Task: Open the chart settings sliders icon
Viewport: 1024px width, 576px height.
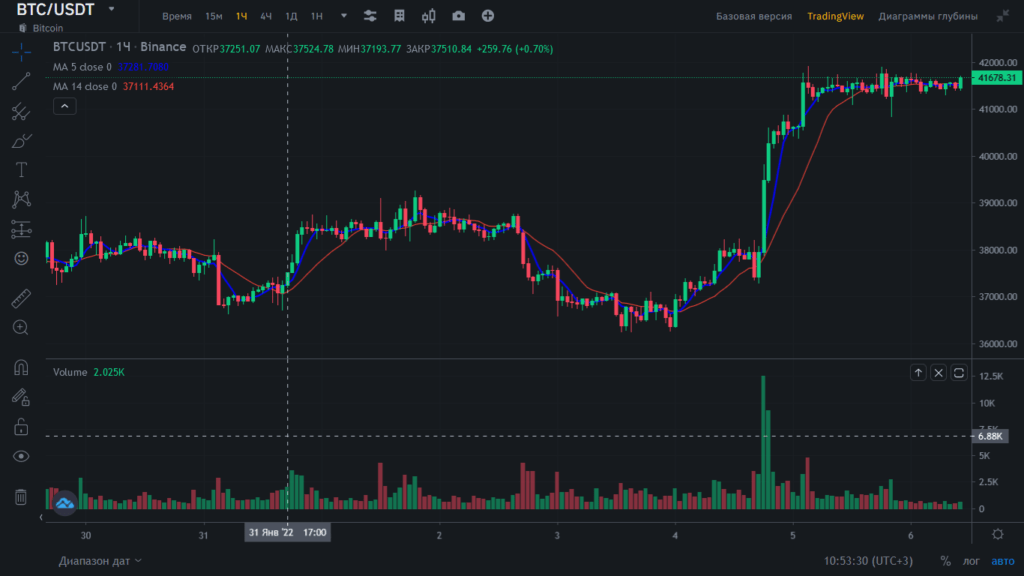Action: coord(370,16)
